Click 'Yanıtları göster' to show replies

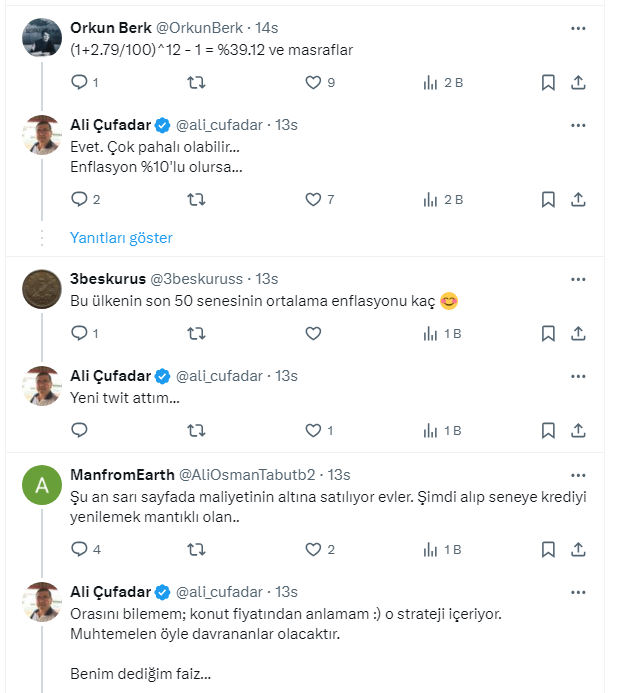tap(121, 238)
